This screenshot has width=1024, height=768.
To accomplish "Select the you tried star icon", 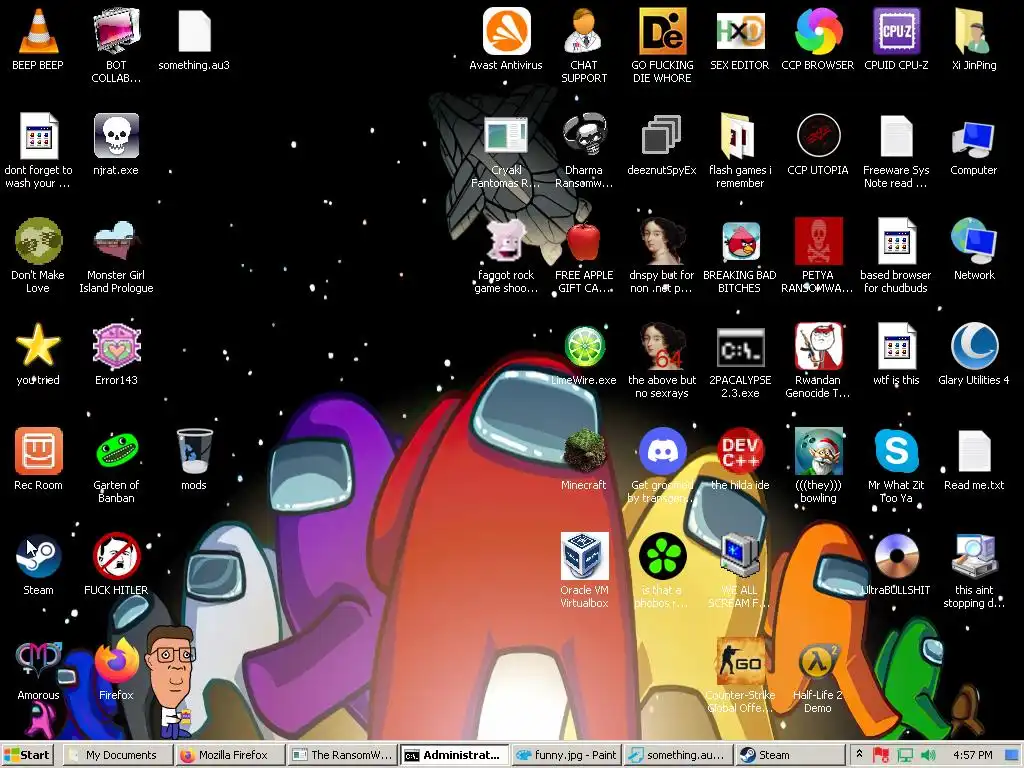I will (38, 345).
